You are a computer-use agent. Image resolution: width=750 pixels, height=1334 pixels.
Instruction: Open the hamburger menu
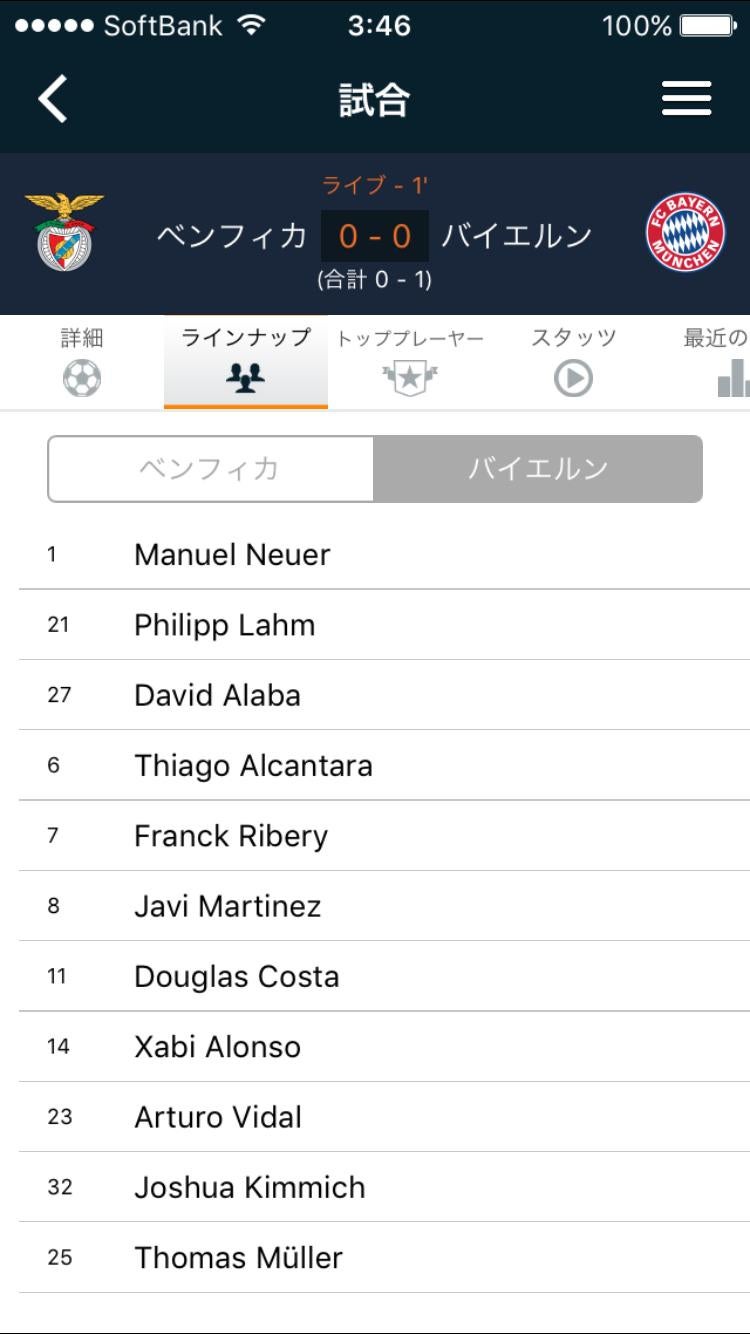tap(686, 99)
